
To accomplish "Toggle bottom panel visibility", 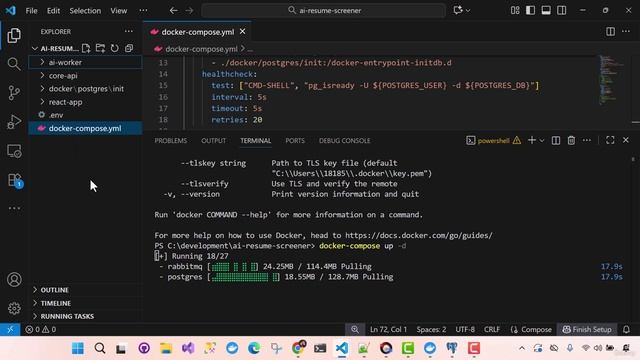I will [x=546, y=10].
